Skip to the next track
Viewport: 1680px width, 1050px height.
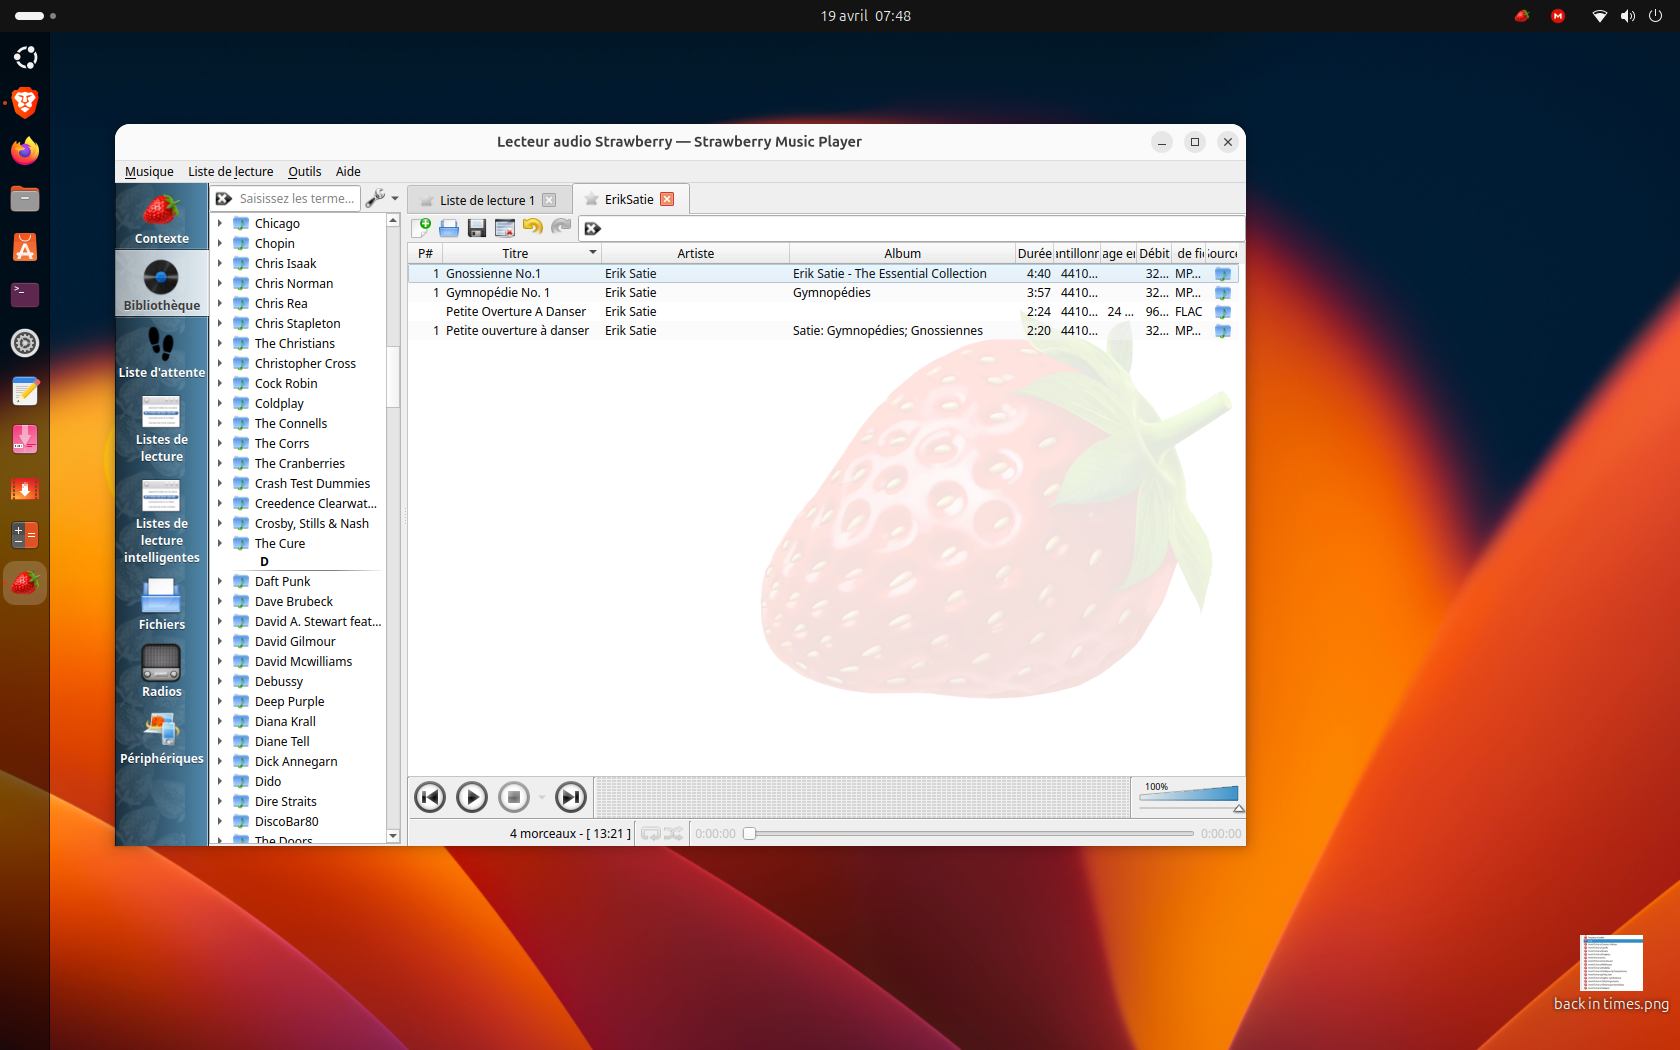tap(571, 797)
